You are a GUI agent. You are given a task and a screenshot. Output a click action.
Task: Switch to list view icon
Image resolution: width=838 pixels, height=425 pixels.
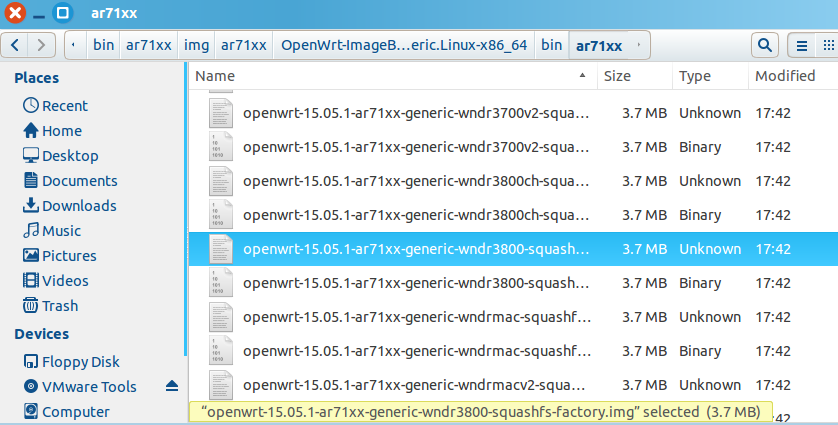click(802, 45)
